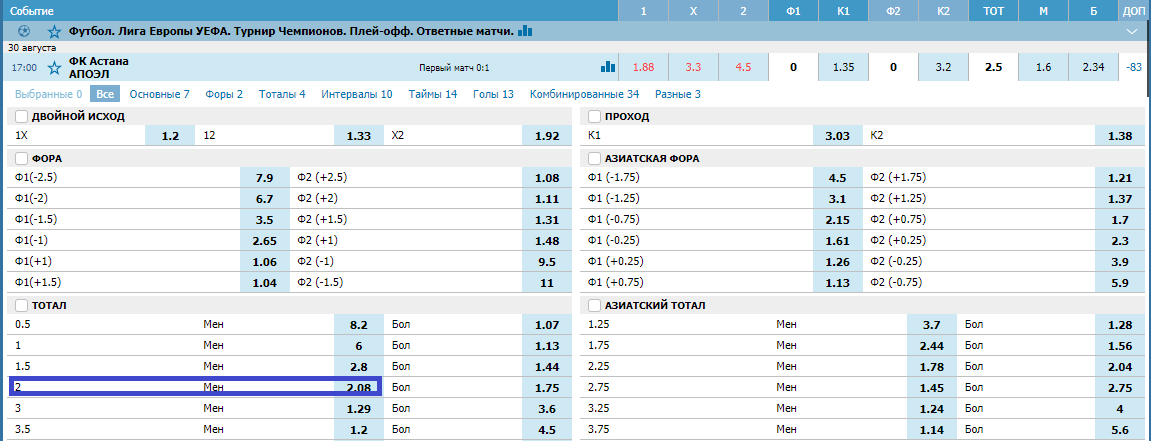This screenshot has height=441, width=1151.
Task: Click the ТОТ column header
Action: (993, 11)
